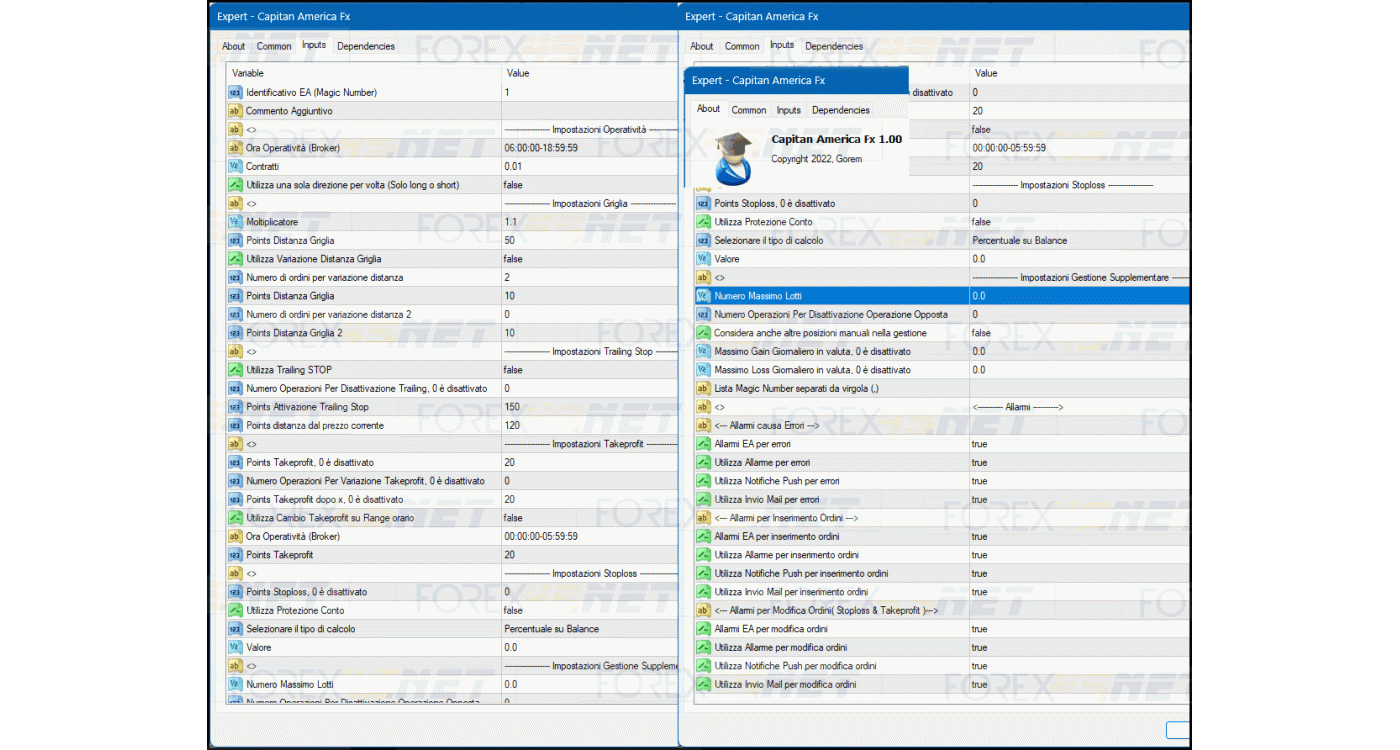Click the Utilizza Trailing STOP boolean icon

pyautogui.click(x=235, y=370)
